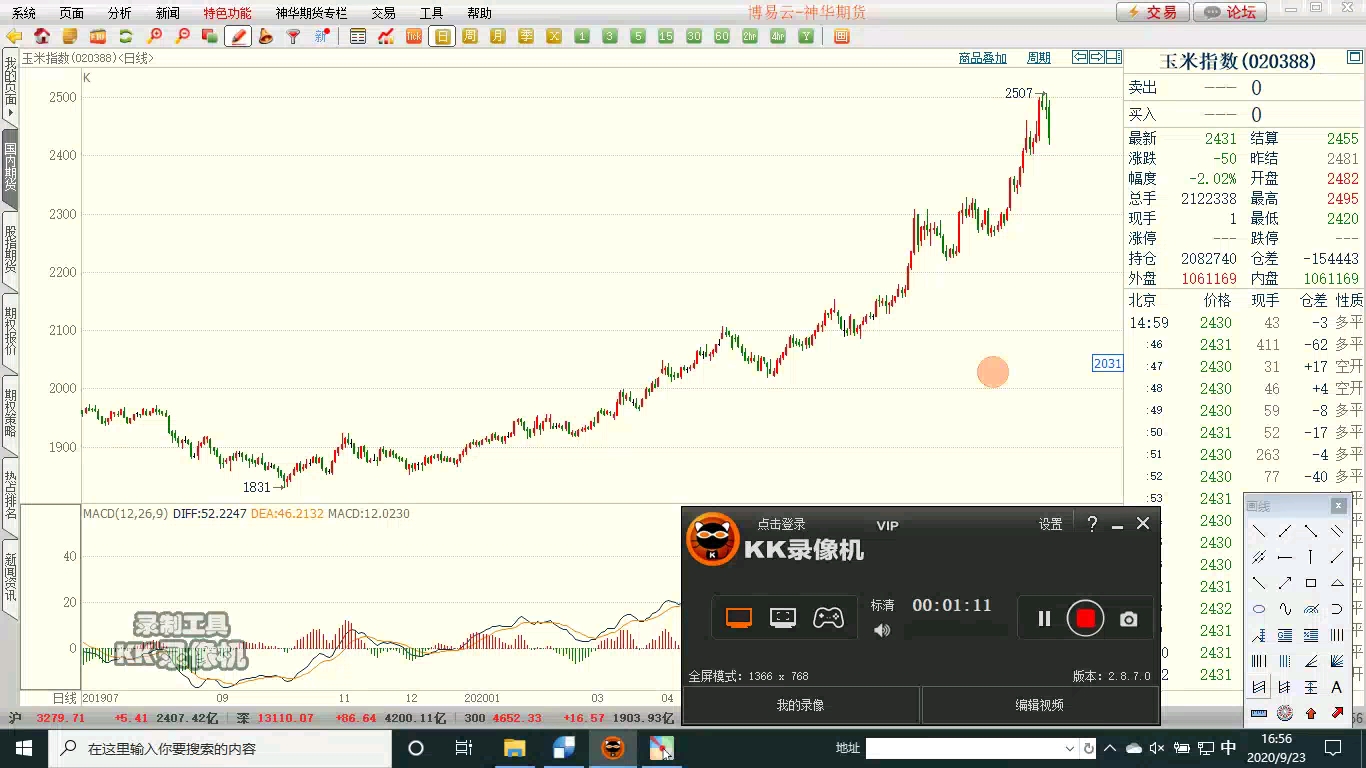Open the 工具 menu
The width and height of the screenshot is (1366, 768).
(x=431, y=13)
